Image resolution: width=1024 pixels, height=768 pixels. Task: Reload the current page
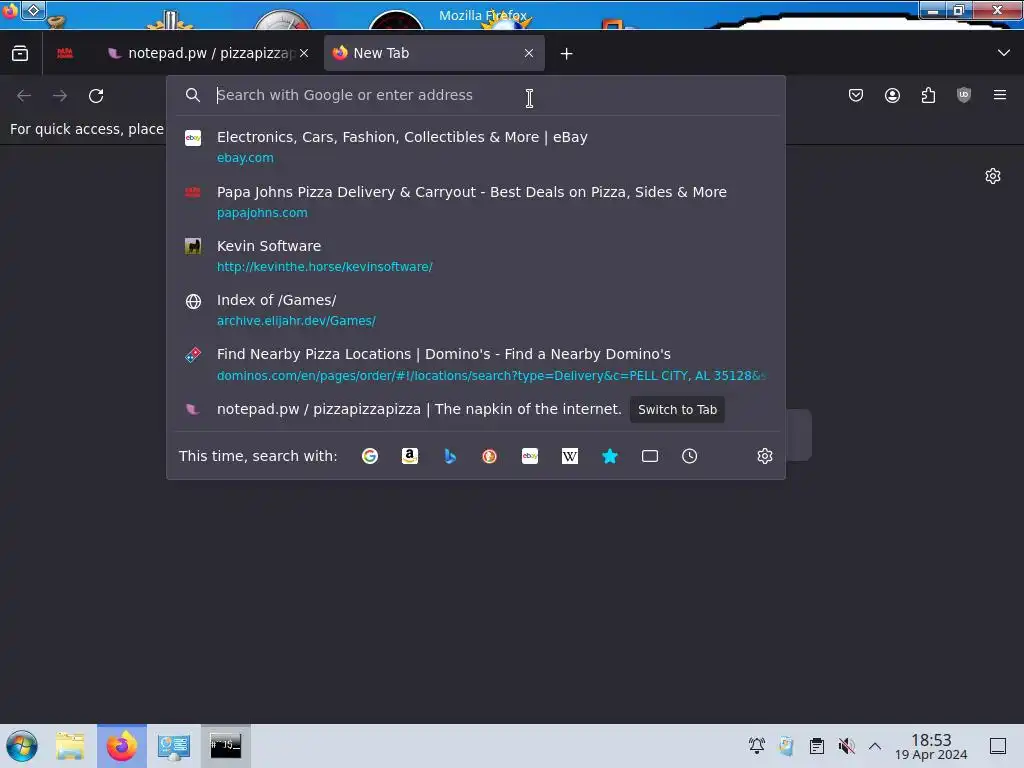point(96,96)
